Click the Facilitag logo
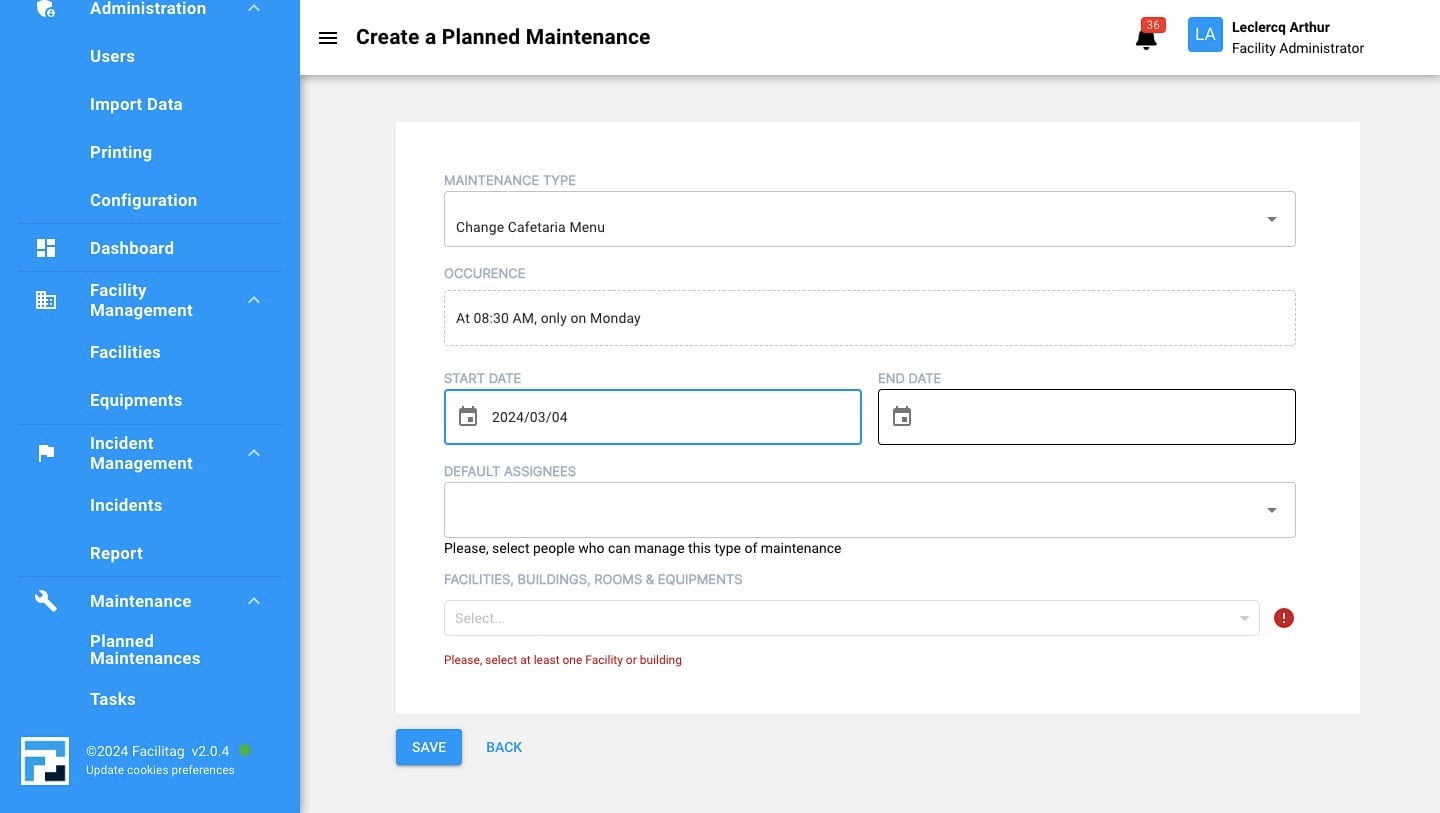 point(44,760)
